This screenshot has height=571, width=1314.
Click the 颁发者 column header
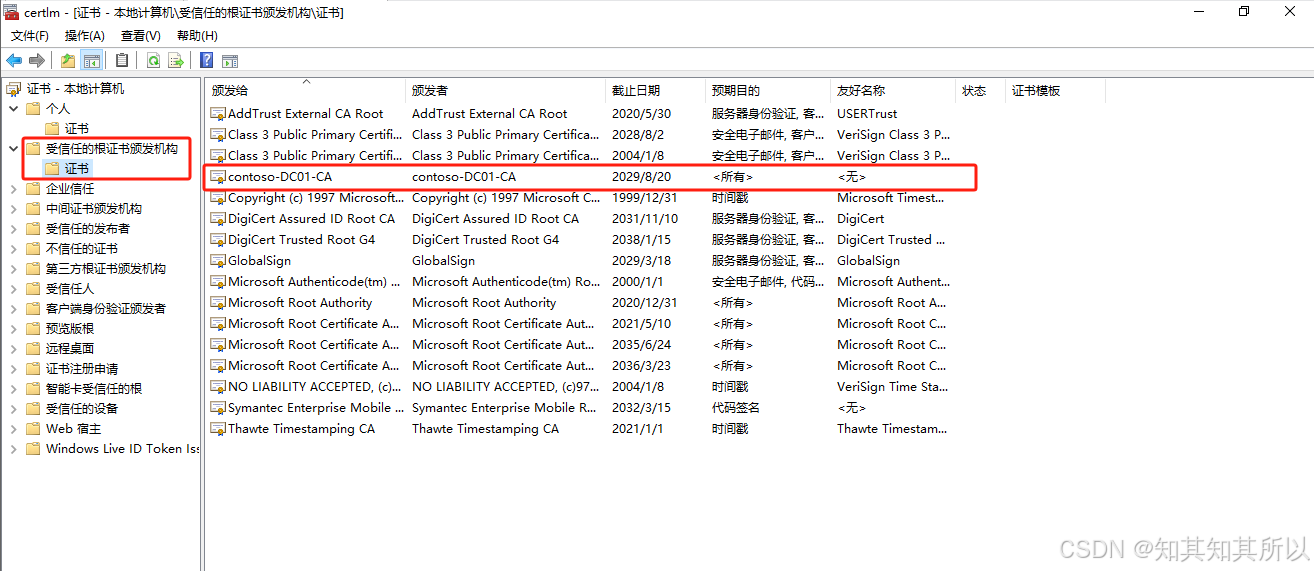point(430,91)
